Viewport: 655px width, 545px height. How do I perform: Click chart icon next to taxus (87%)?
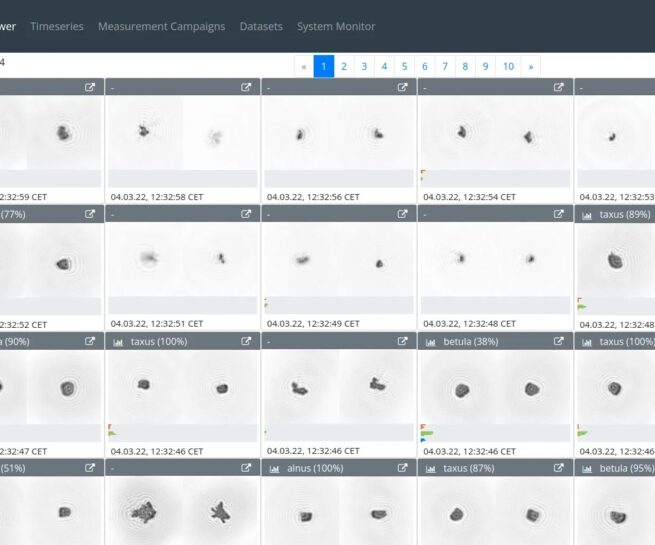431,469
